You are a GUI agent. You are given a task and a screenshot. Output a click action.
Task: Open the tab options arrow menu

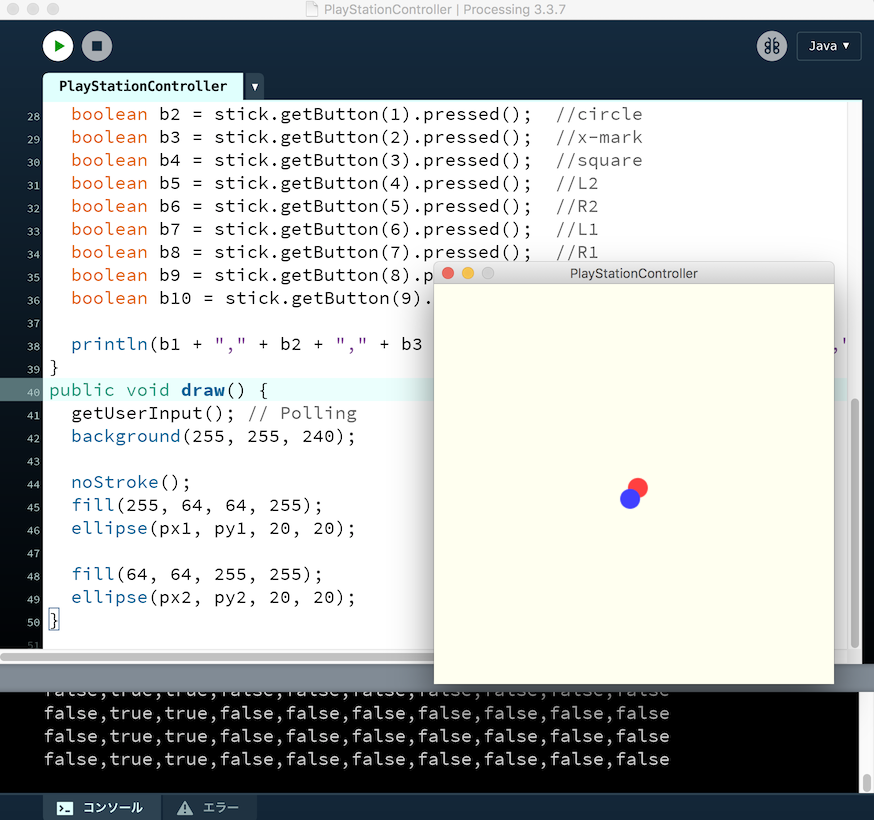pyautogui.click(x=255, y=86)
